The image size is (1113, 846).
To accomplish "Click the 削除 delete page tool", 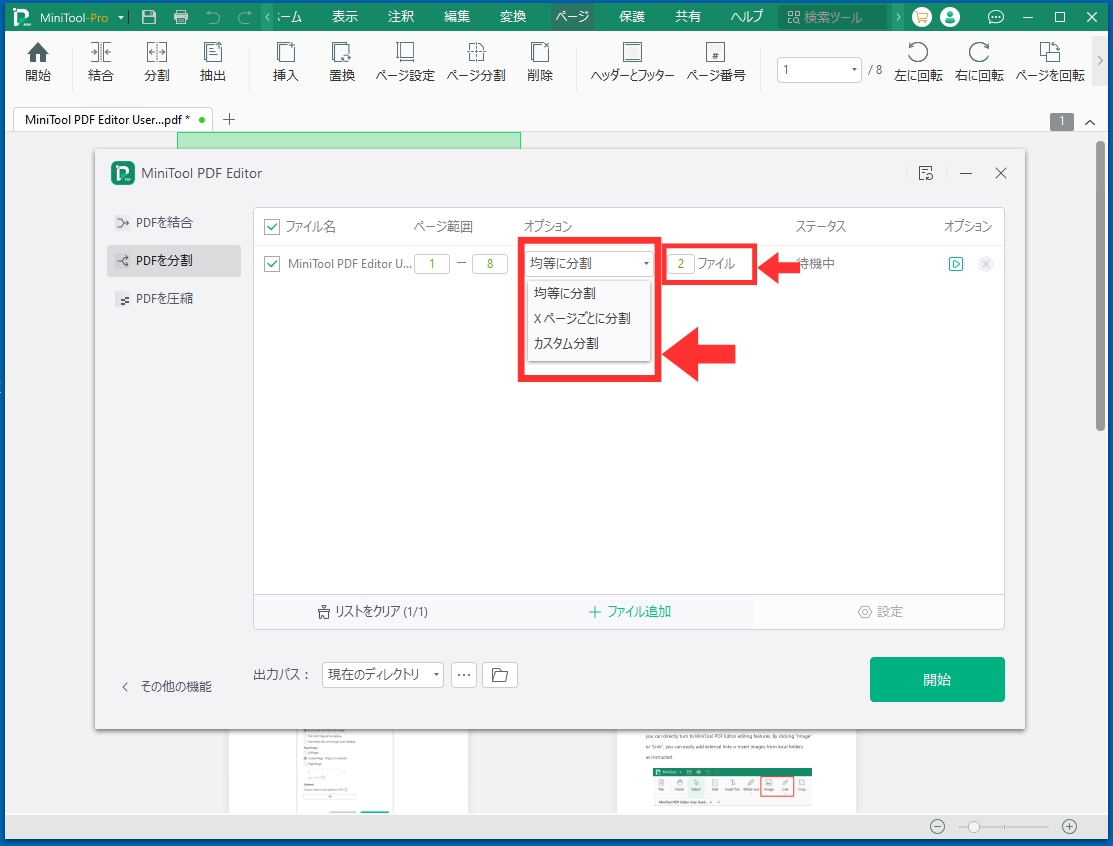I will [539, 62].
